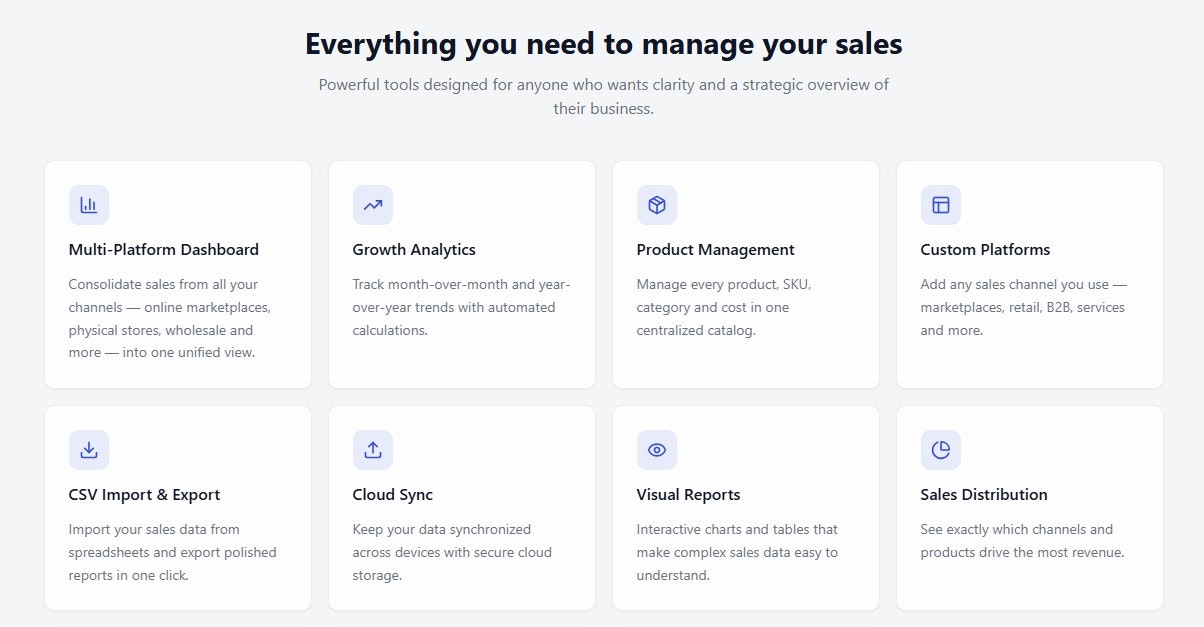This screenshot has width=1204, height=627.
Task: Select the Product Management title text
Action: 715,249
